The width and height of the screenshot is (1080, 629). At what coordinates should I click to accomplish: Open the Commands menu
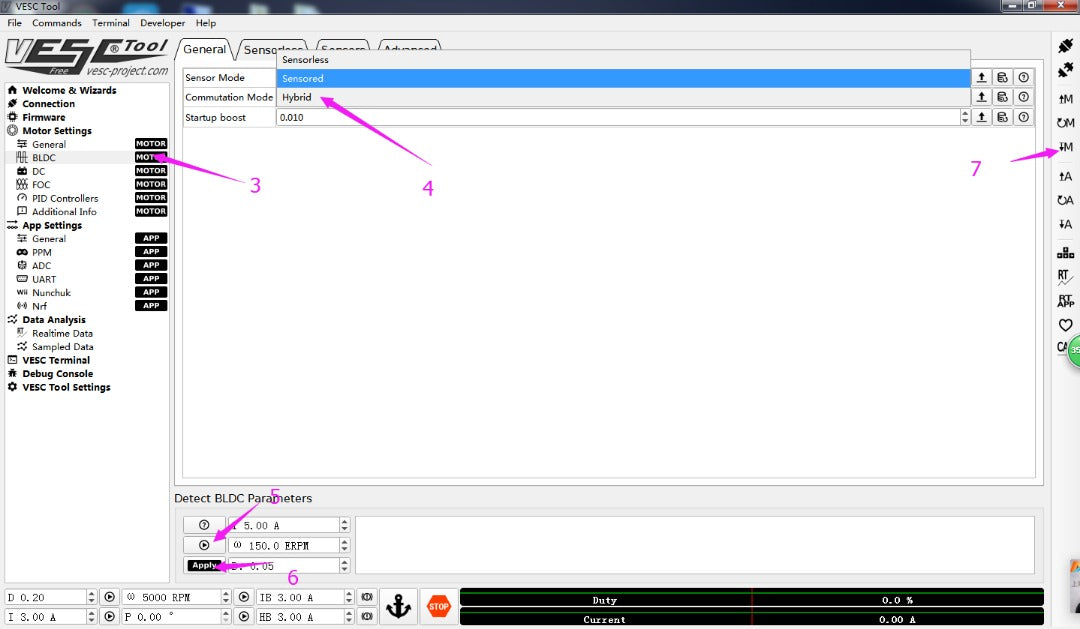click(x=56, y=23)
